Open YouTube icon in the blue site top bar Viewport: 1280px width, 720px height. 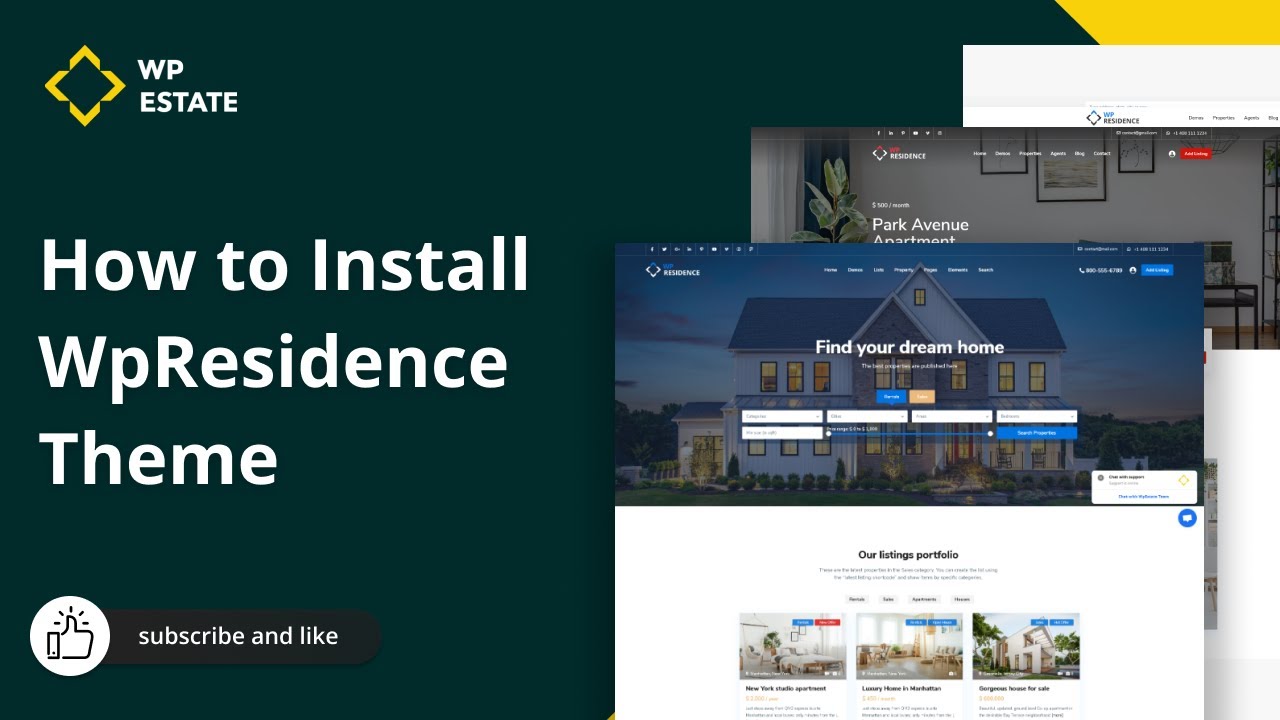(714, 249)
